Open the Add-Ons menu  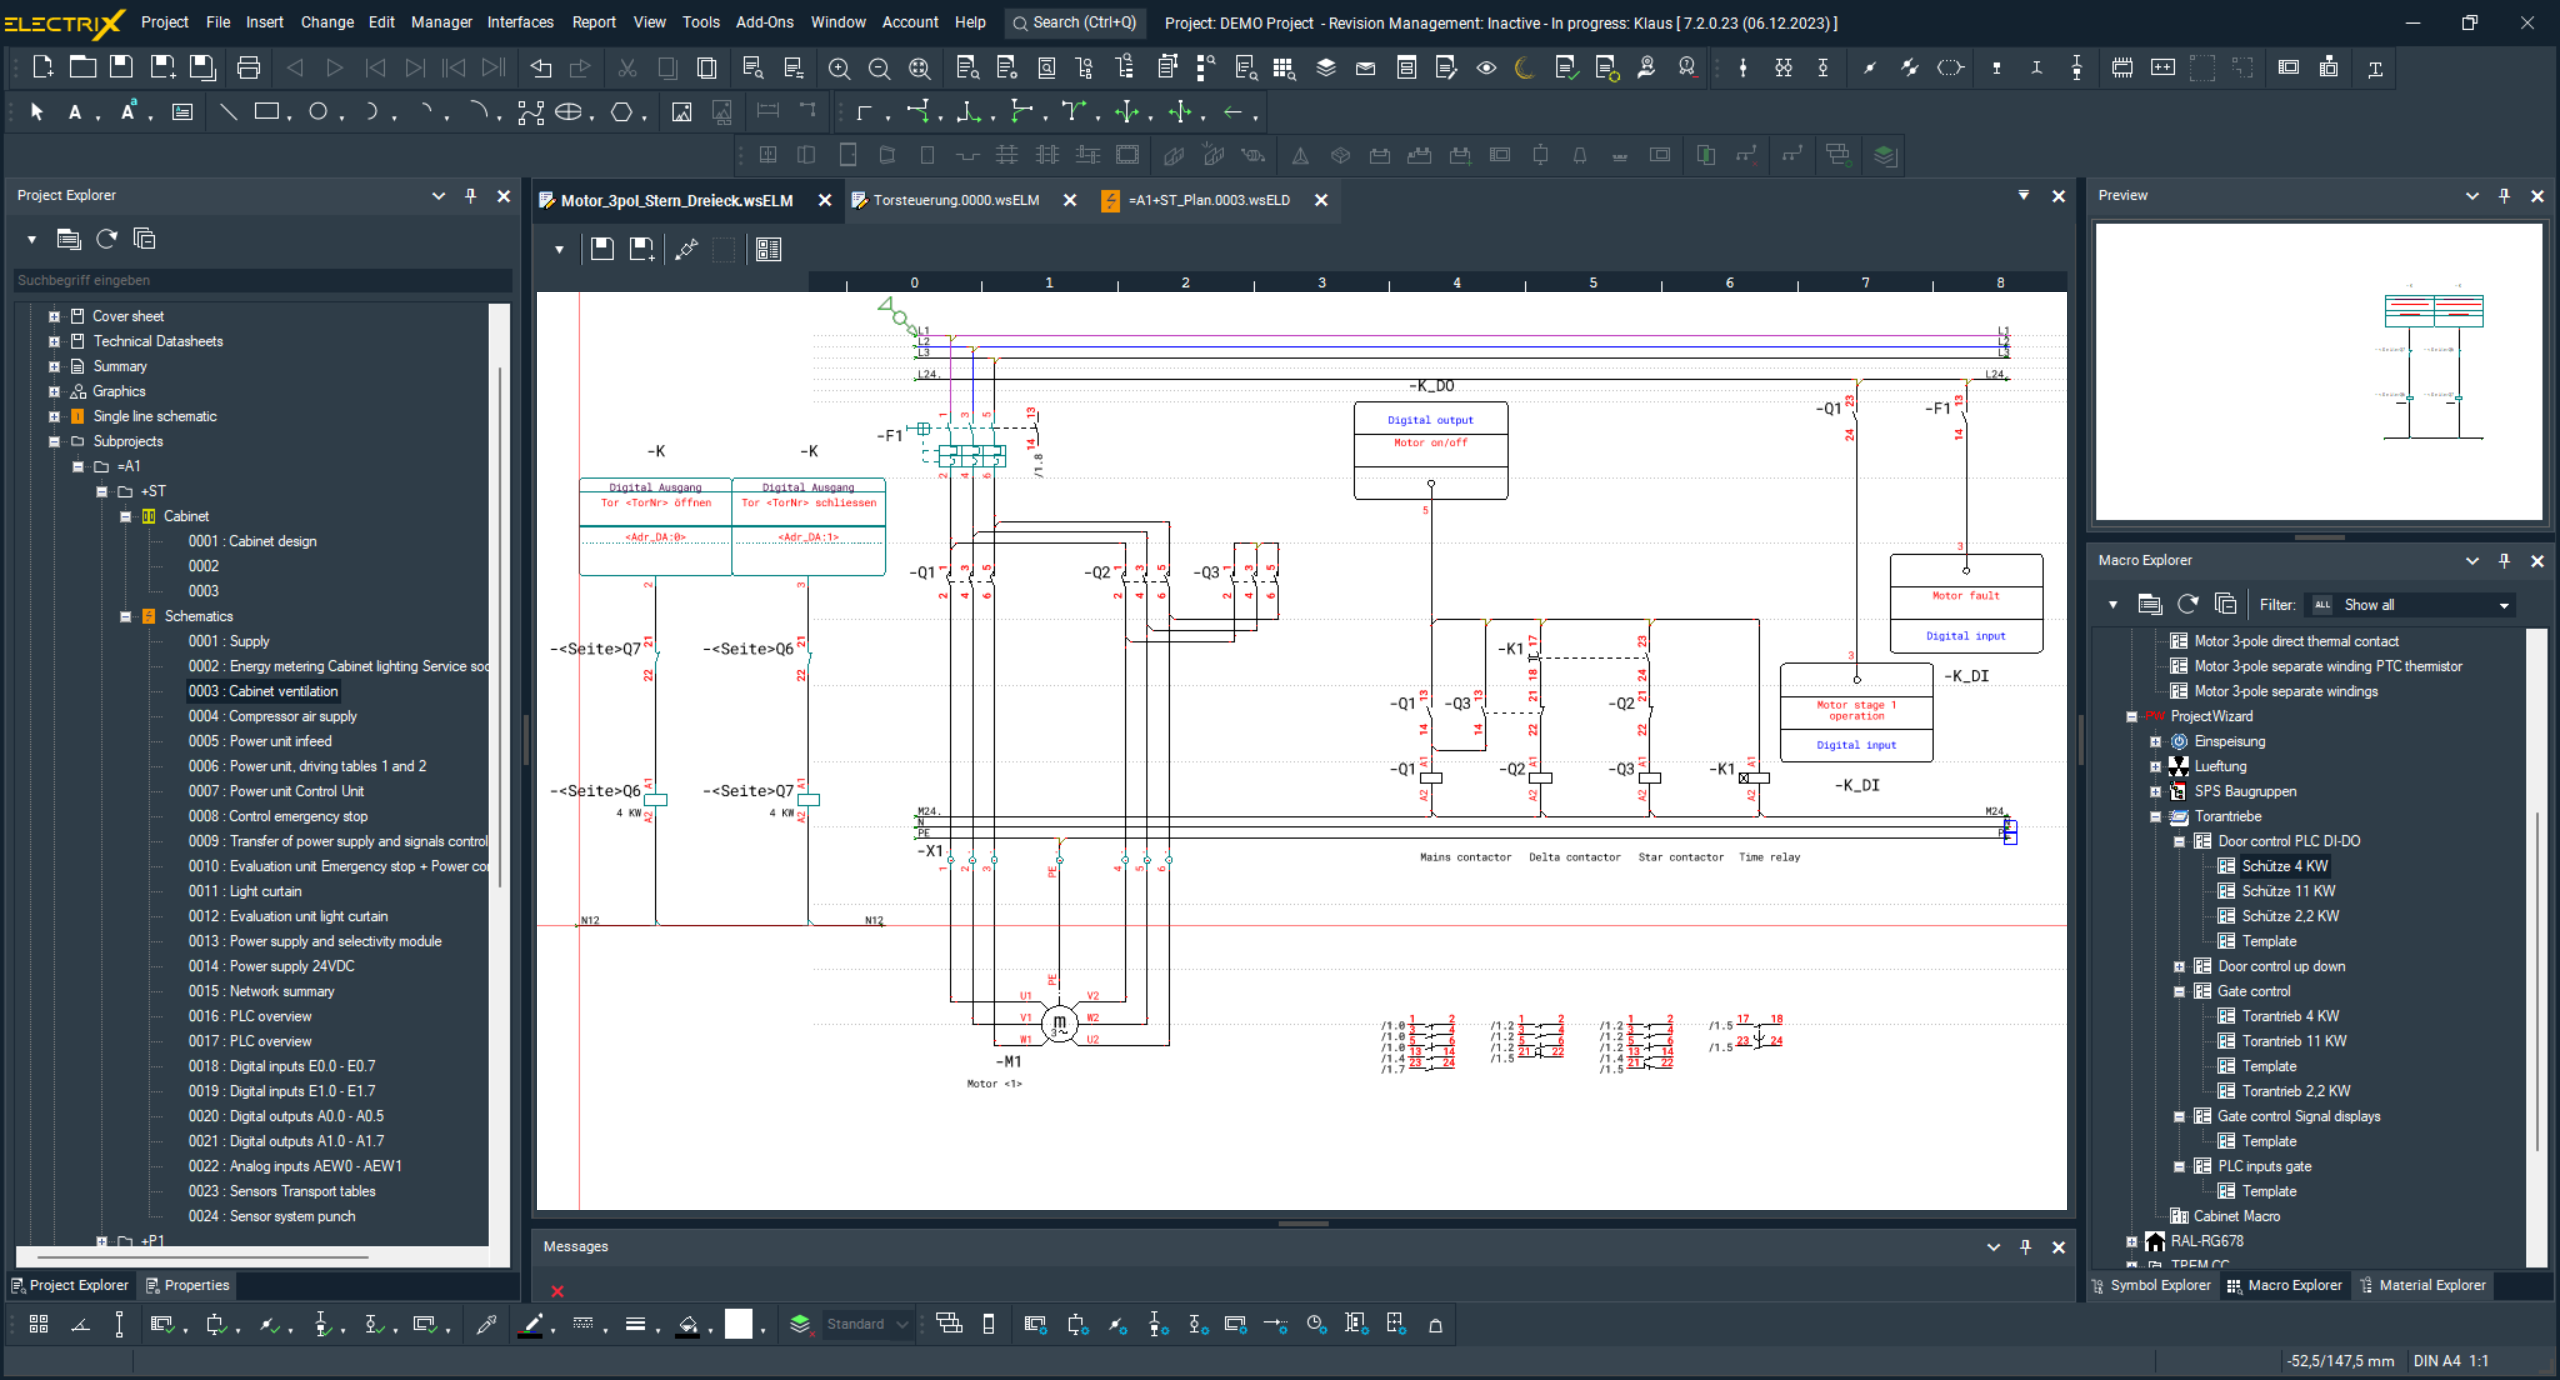(x=764, y=22)
